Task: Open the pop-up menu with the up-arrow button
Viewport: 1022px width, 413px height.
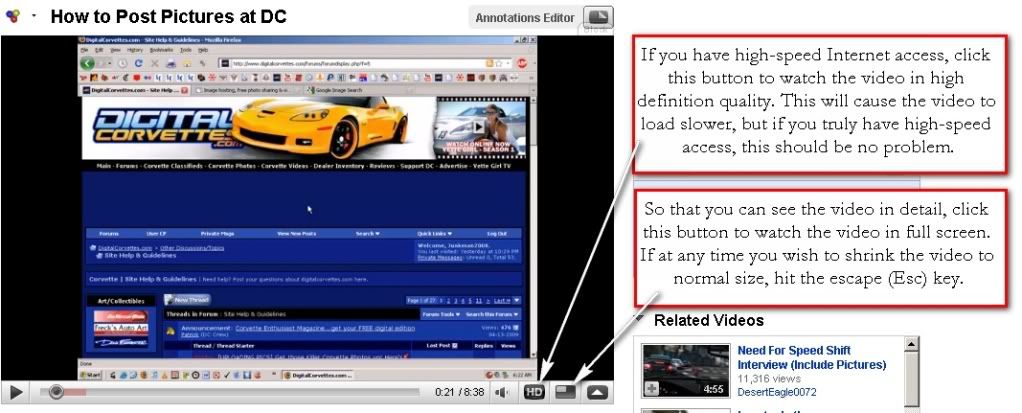Action: click(598, 392)
